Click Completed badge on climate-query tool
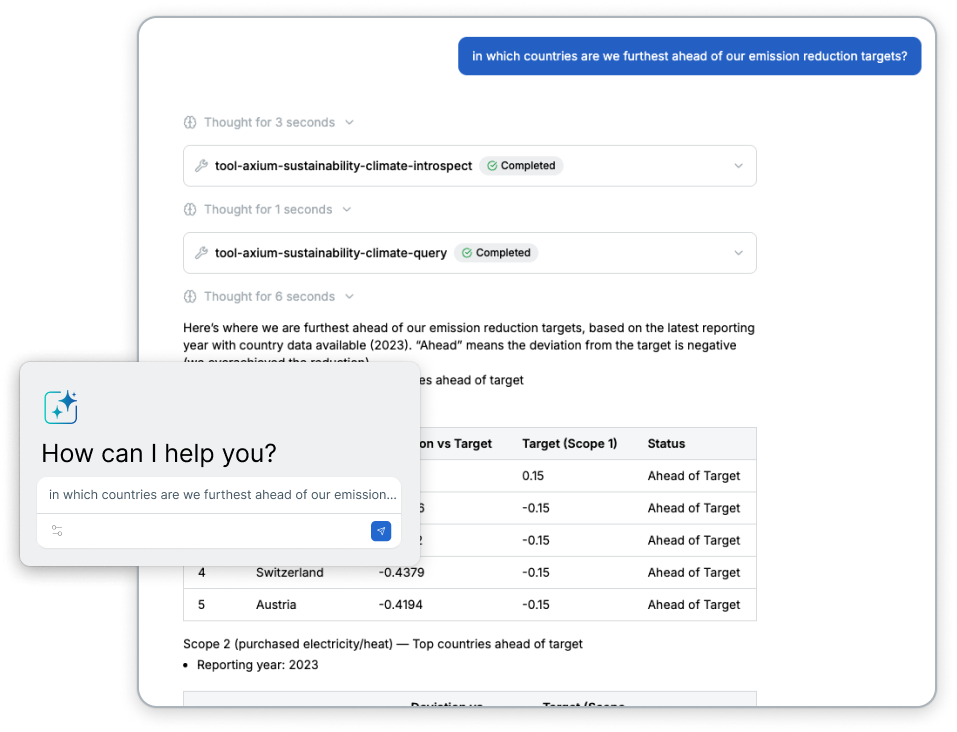The height and width of the screenshot is (732, 957). pos(496,253)
